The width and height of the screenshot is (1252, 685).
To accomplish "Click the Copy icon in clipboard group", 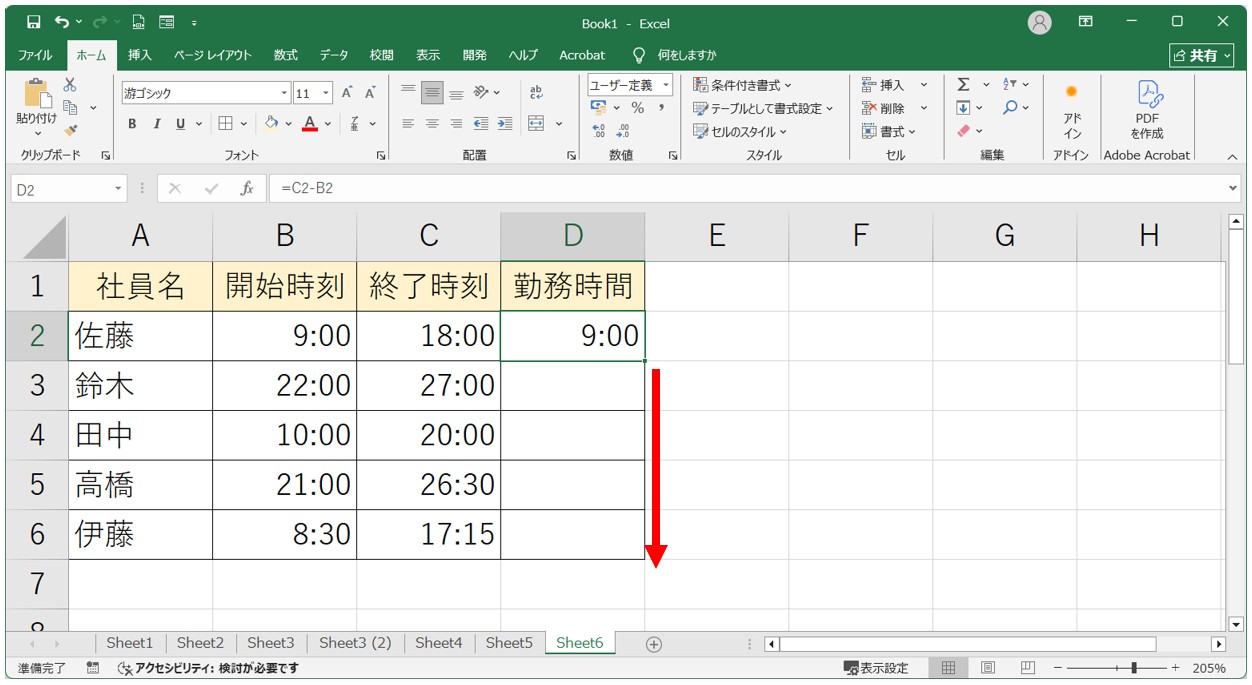I will click(70, 107).
